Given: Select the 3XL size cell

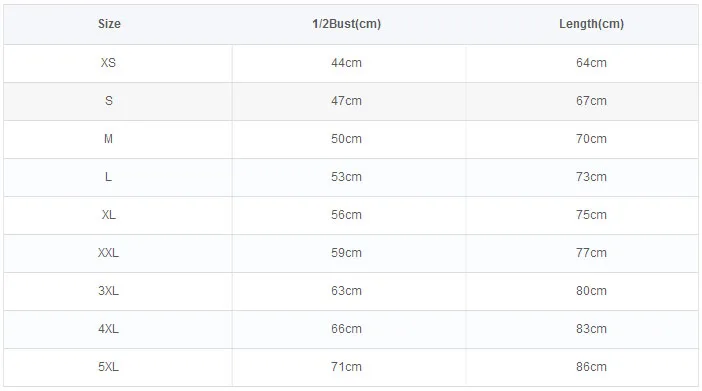Looking at the screenshot, I should point(108,291).
